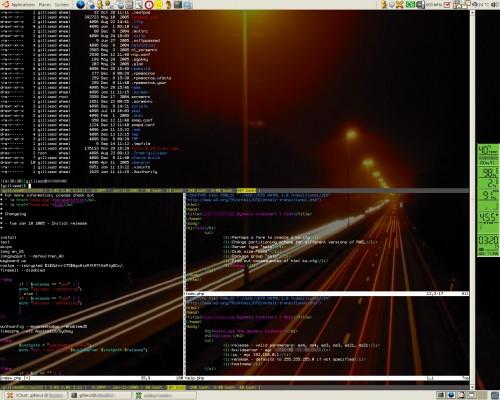Click the highlighted window tab in upper screen status bar
500x400 pixels.
pos(246,191)
